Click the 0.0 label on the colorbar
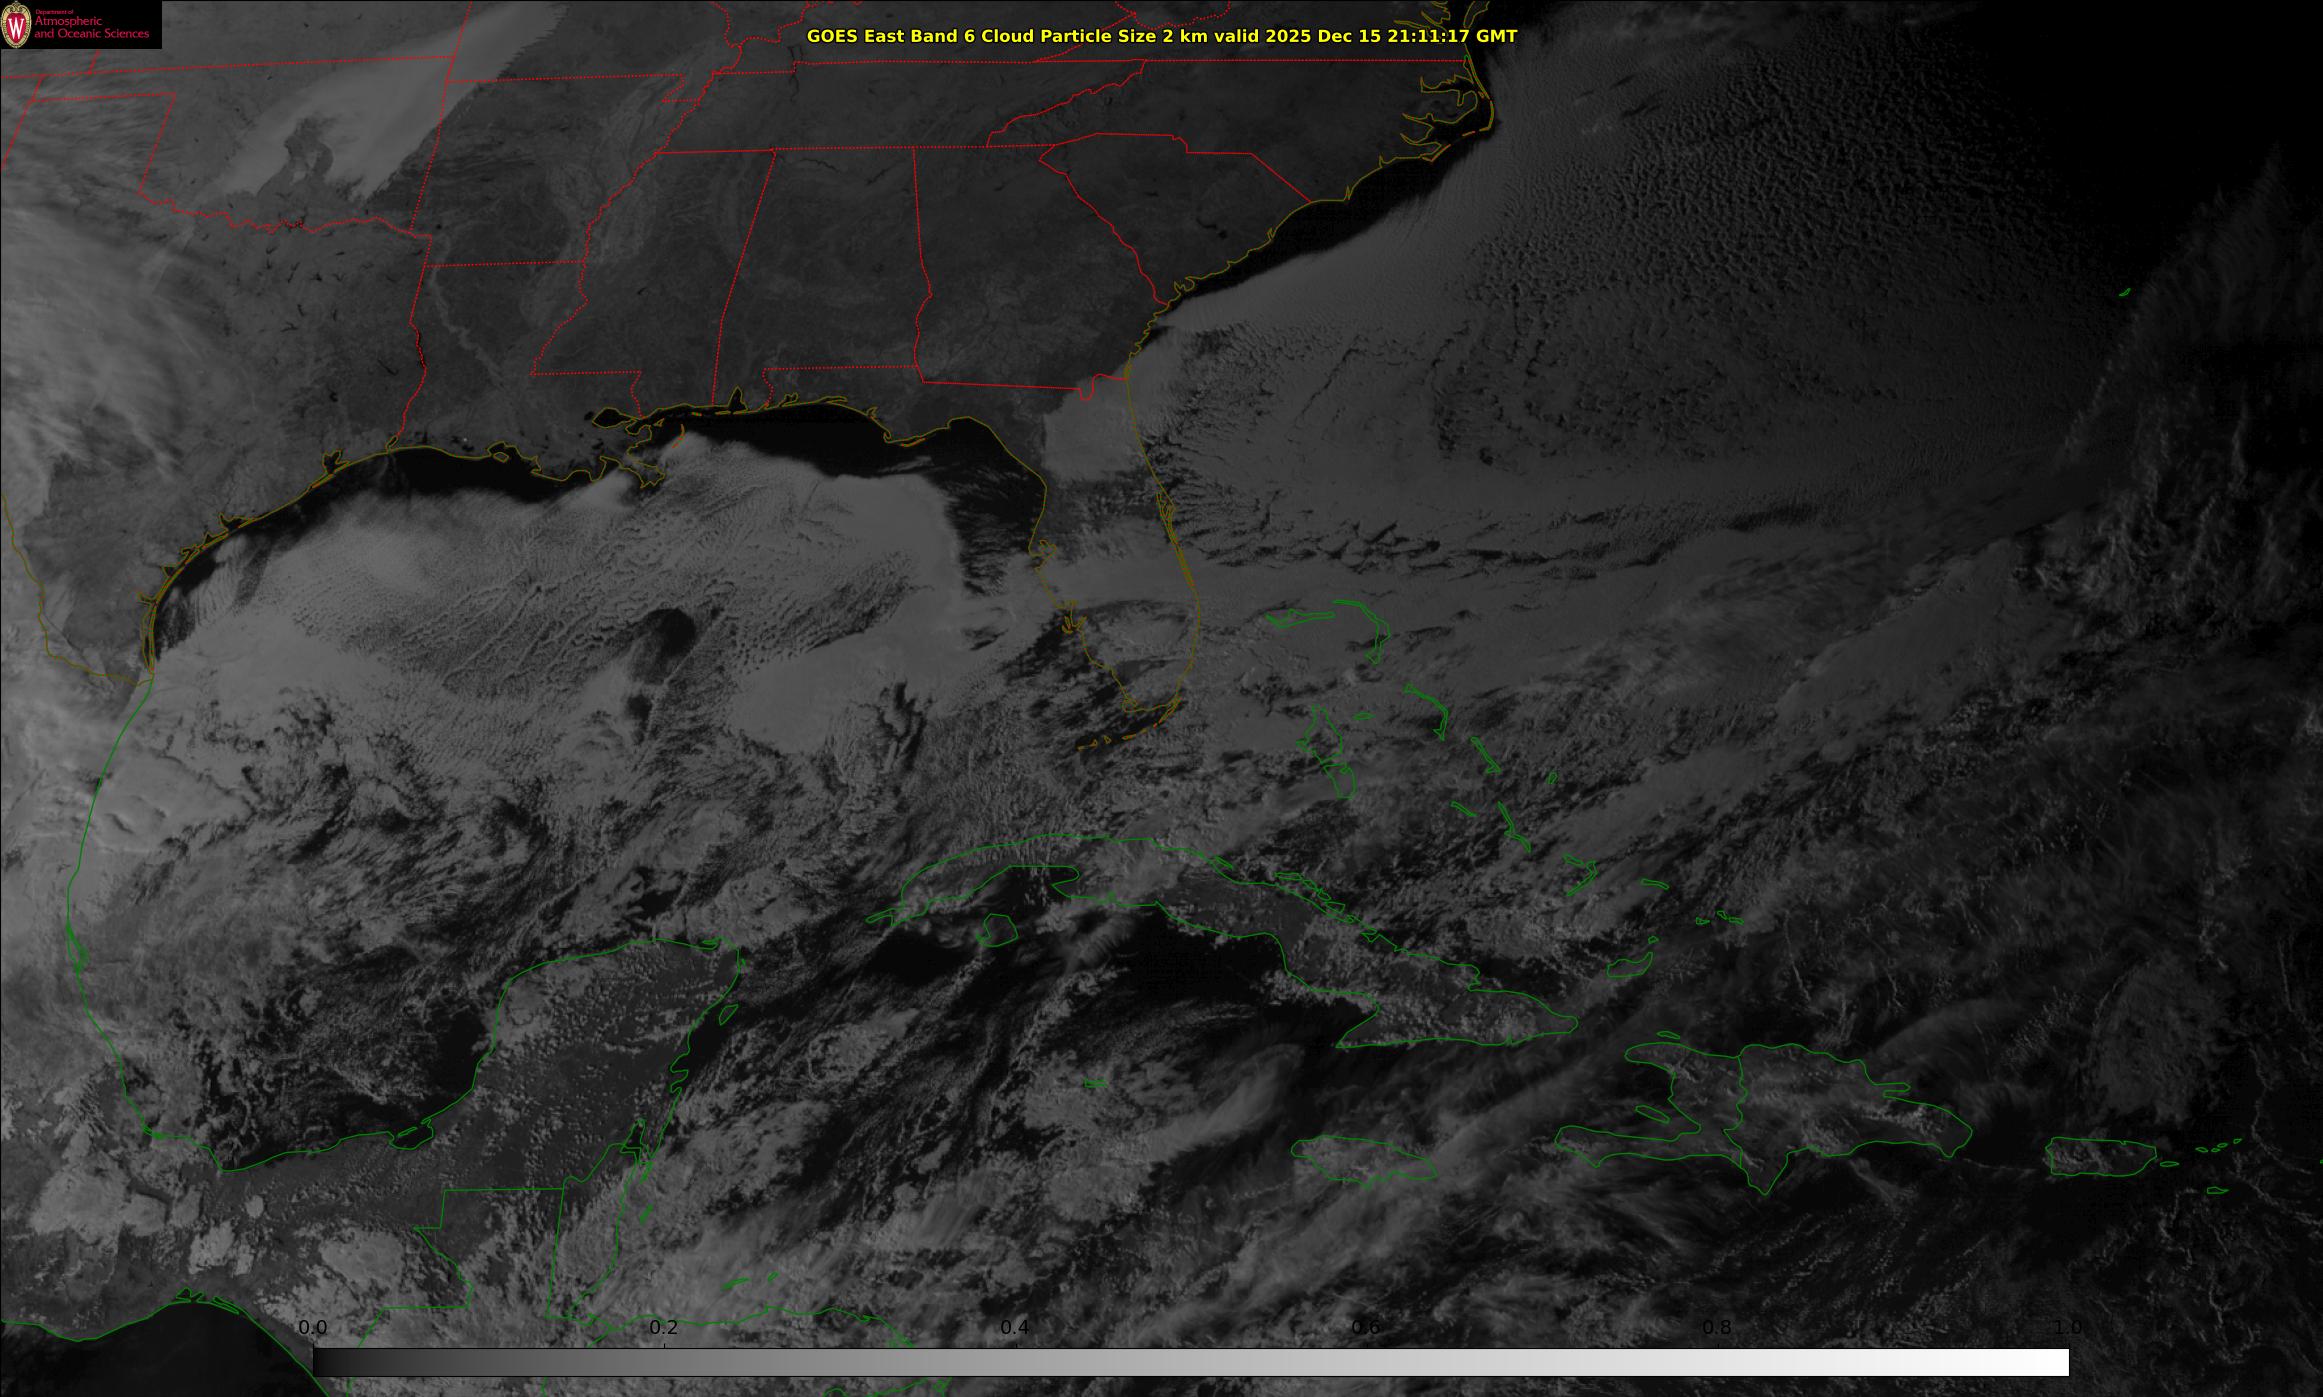Viewport: 2323px width, 1397px height. (313, 1327)
